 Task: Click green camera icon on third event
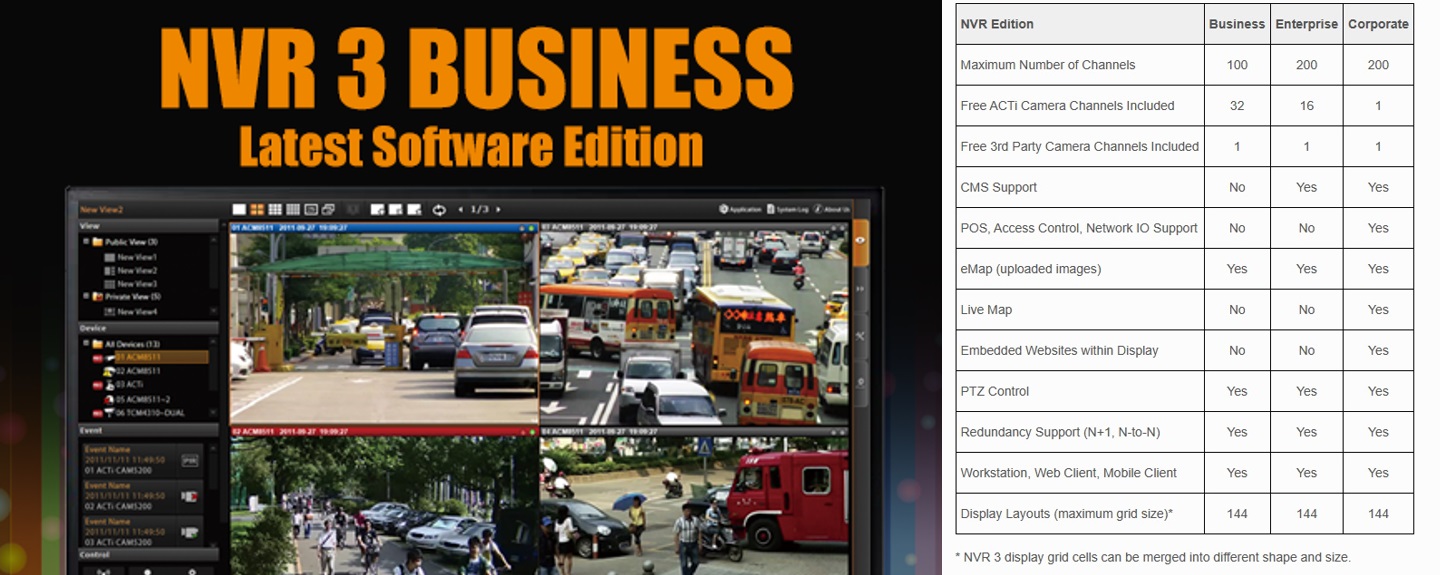tap(189, 532)
